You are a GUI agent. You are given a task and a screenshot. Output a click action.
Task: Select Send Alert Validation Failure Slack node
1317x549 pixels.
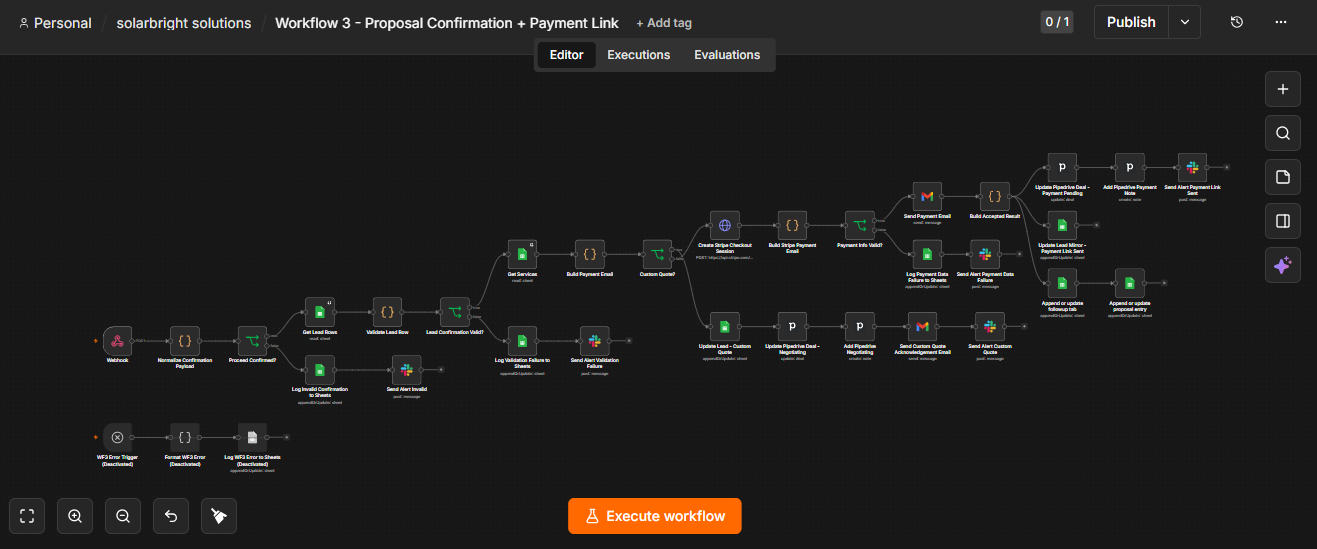click(x=594, y=341)
